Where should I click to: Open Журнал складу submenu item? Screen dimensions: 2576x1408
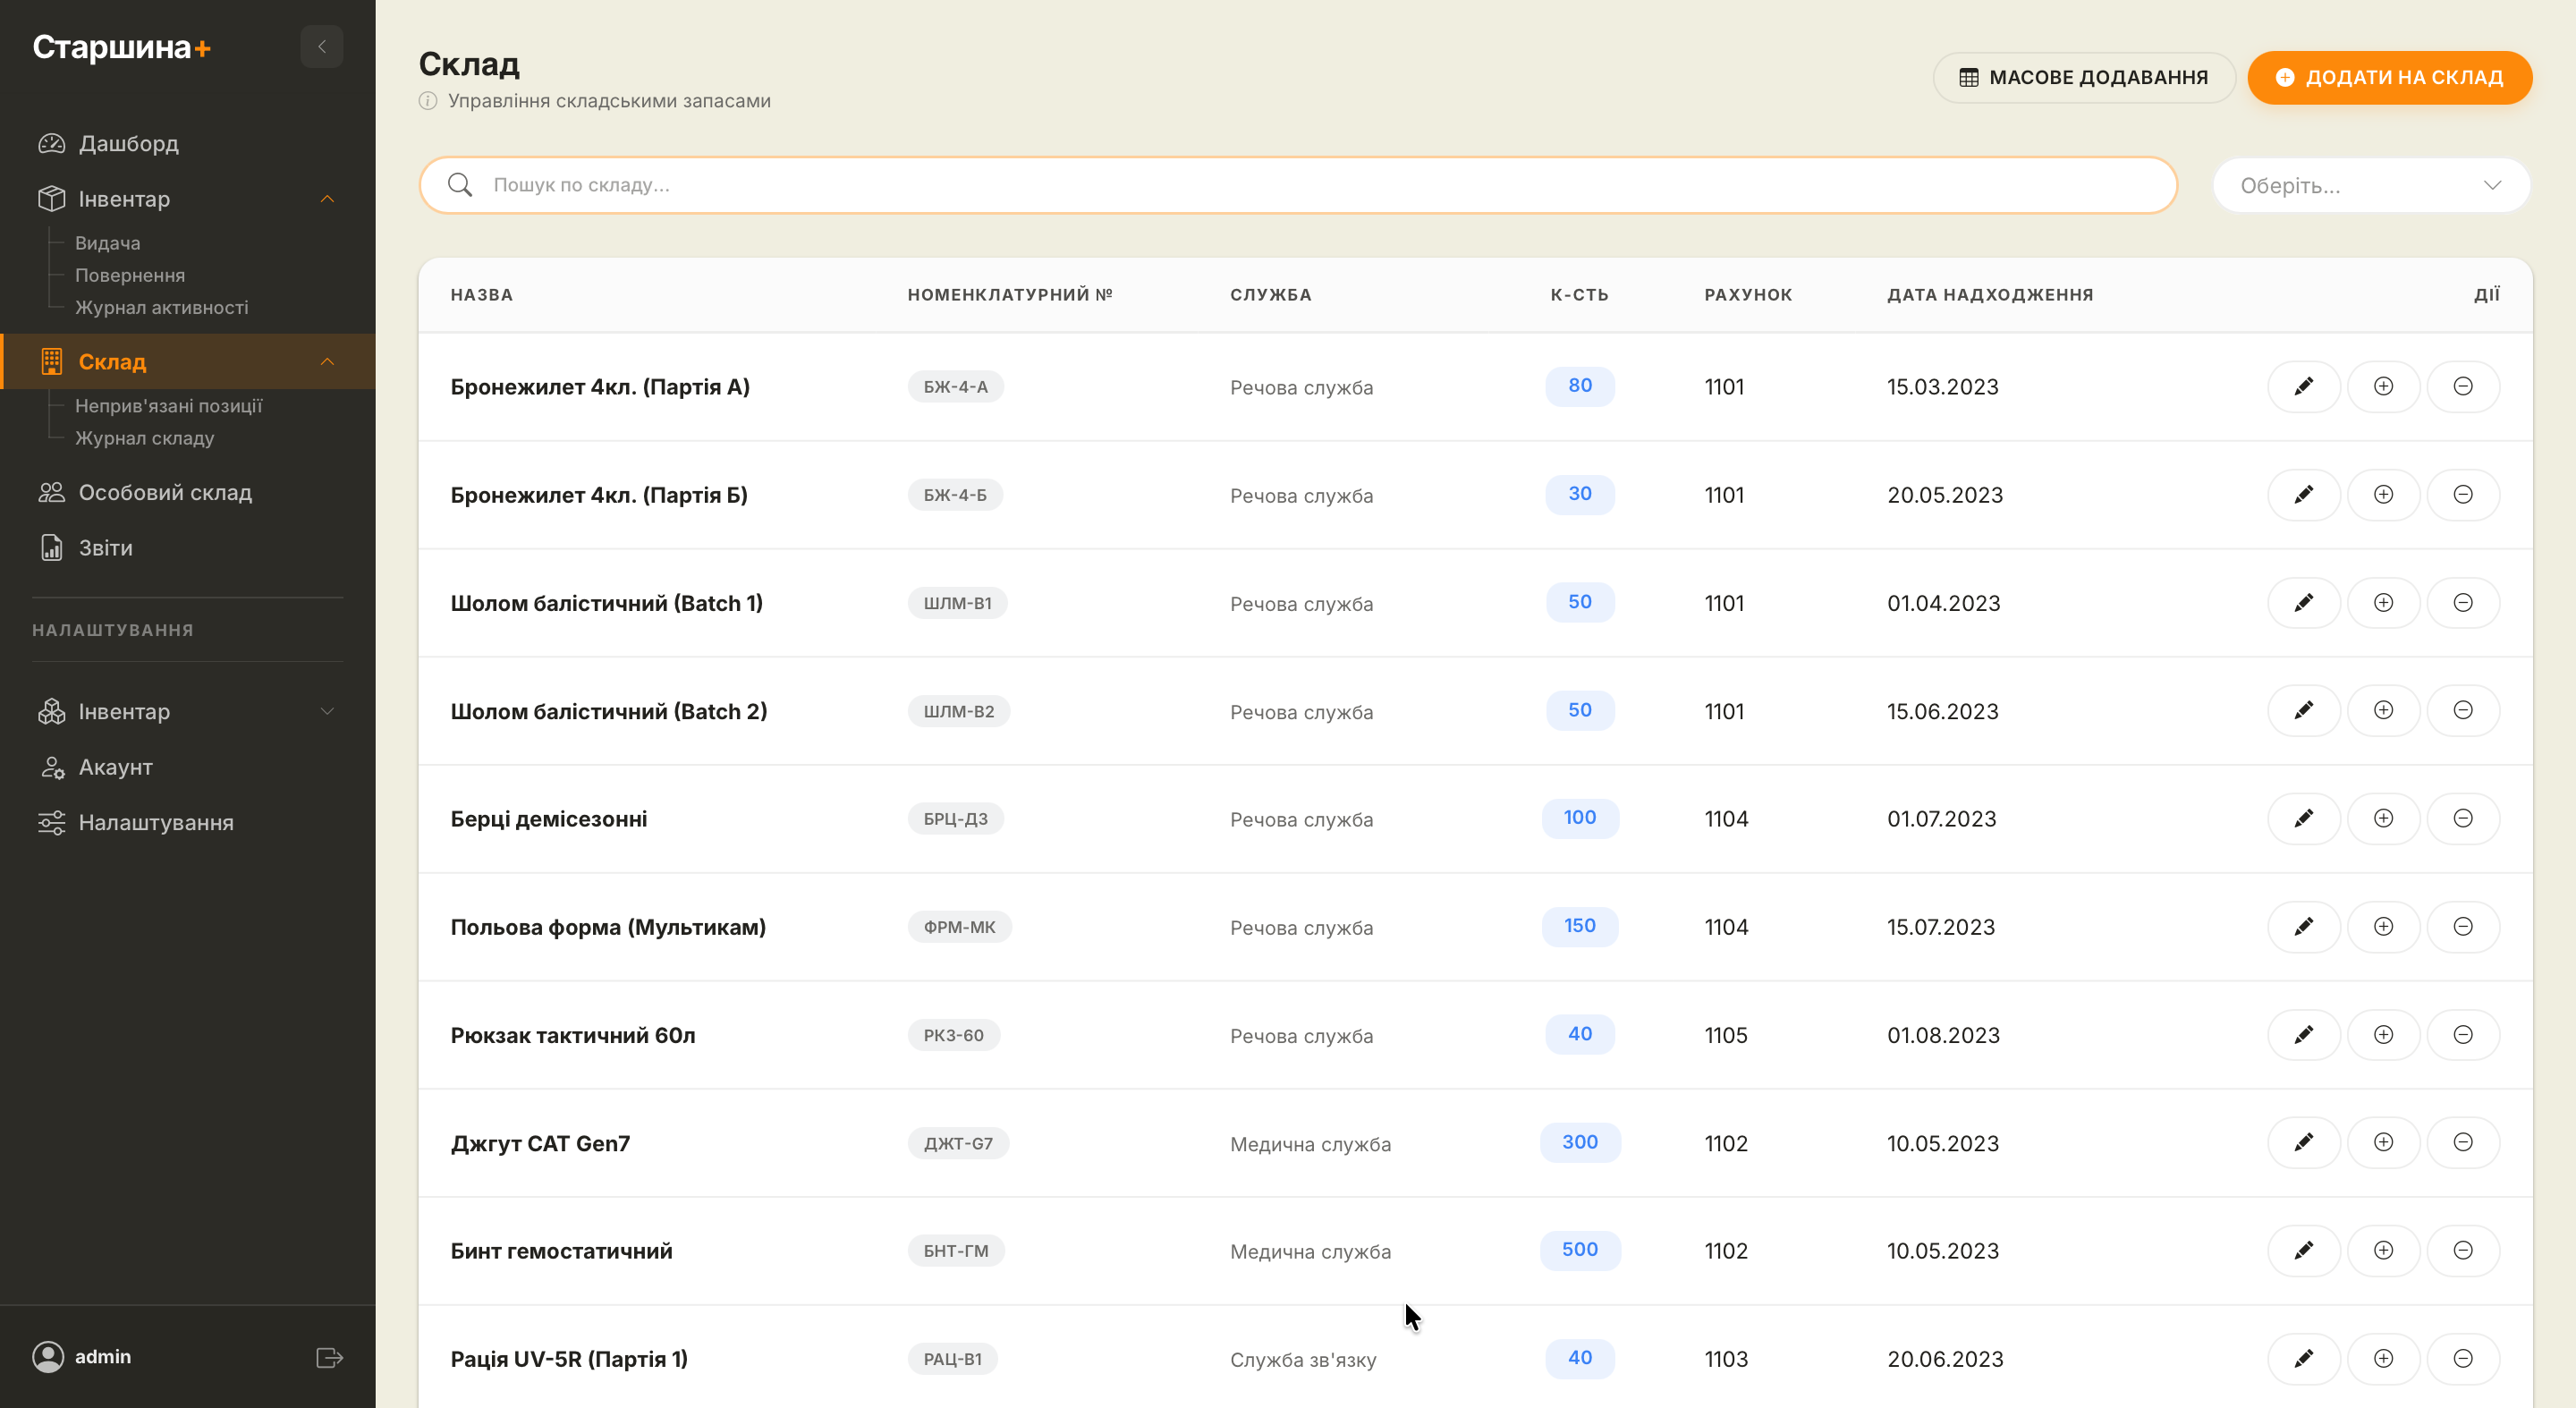tap(144, 438)
